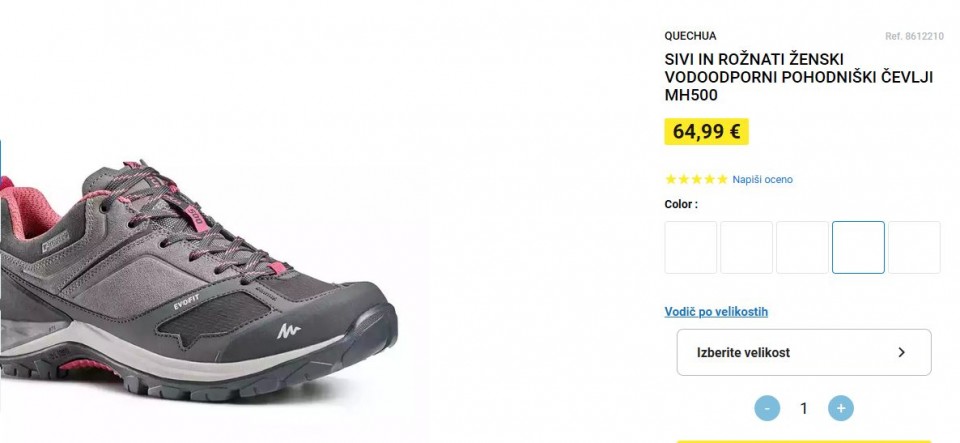960x443 pixels.
Task: Click the quantity value field showing 1
Action: [x=804, y=408]
